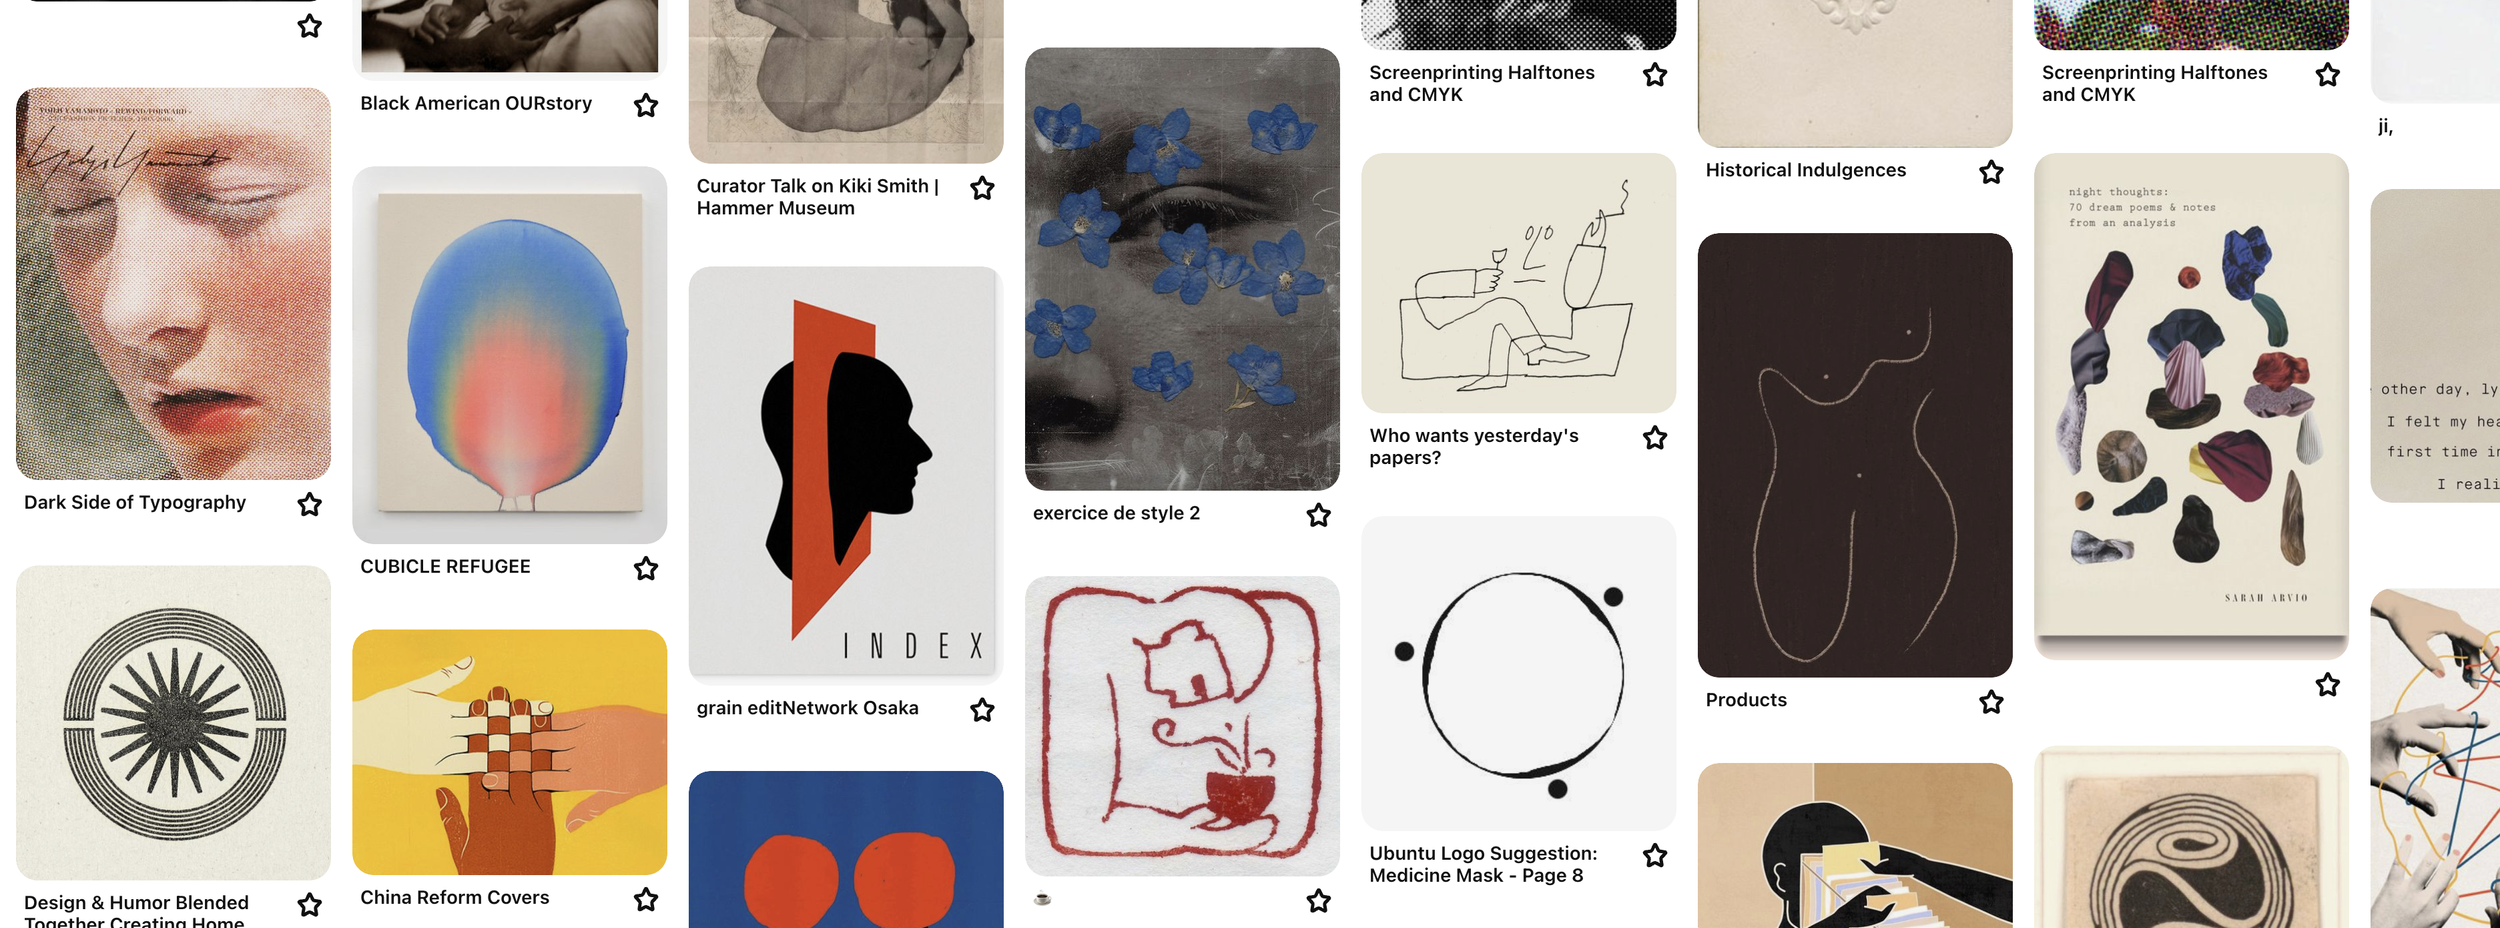Star the Ubuntu Logo Suggestion pin
This screenshot has height=928, width=2500.
click(x=1655, y=855)
